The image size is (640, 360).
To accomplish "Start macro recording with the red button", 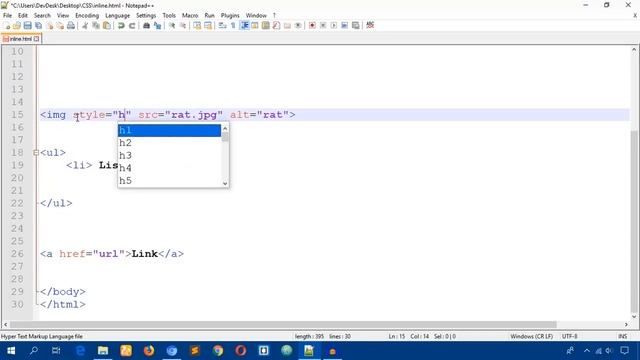I will pyautogui.click(x=312, y=26).
